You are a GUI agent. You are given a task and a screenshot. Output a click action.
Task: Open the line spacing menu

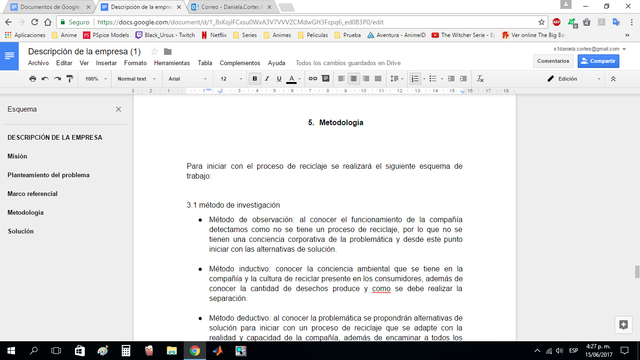(x=397, y=79)
